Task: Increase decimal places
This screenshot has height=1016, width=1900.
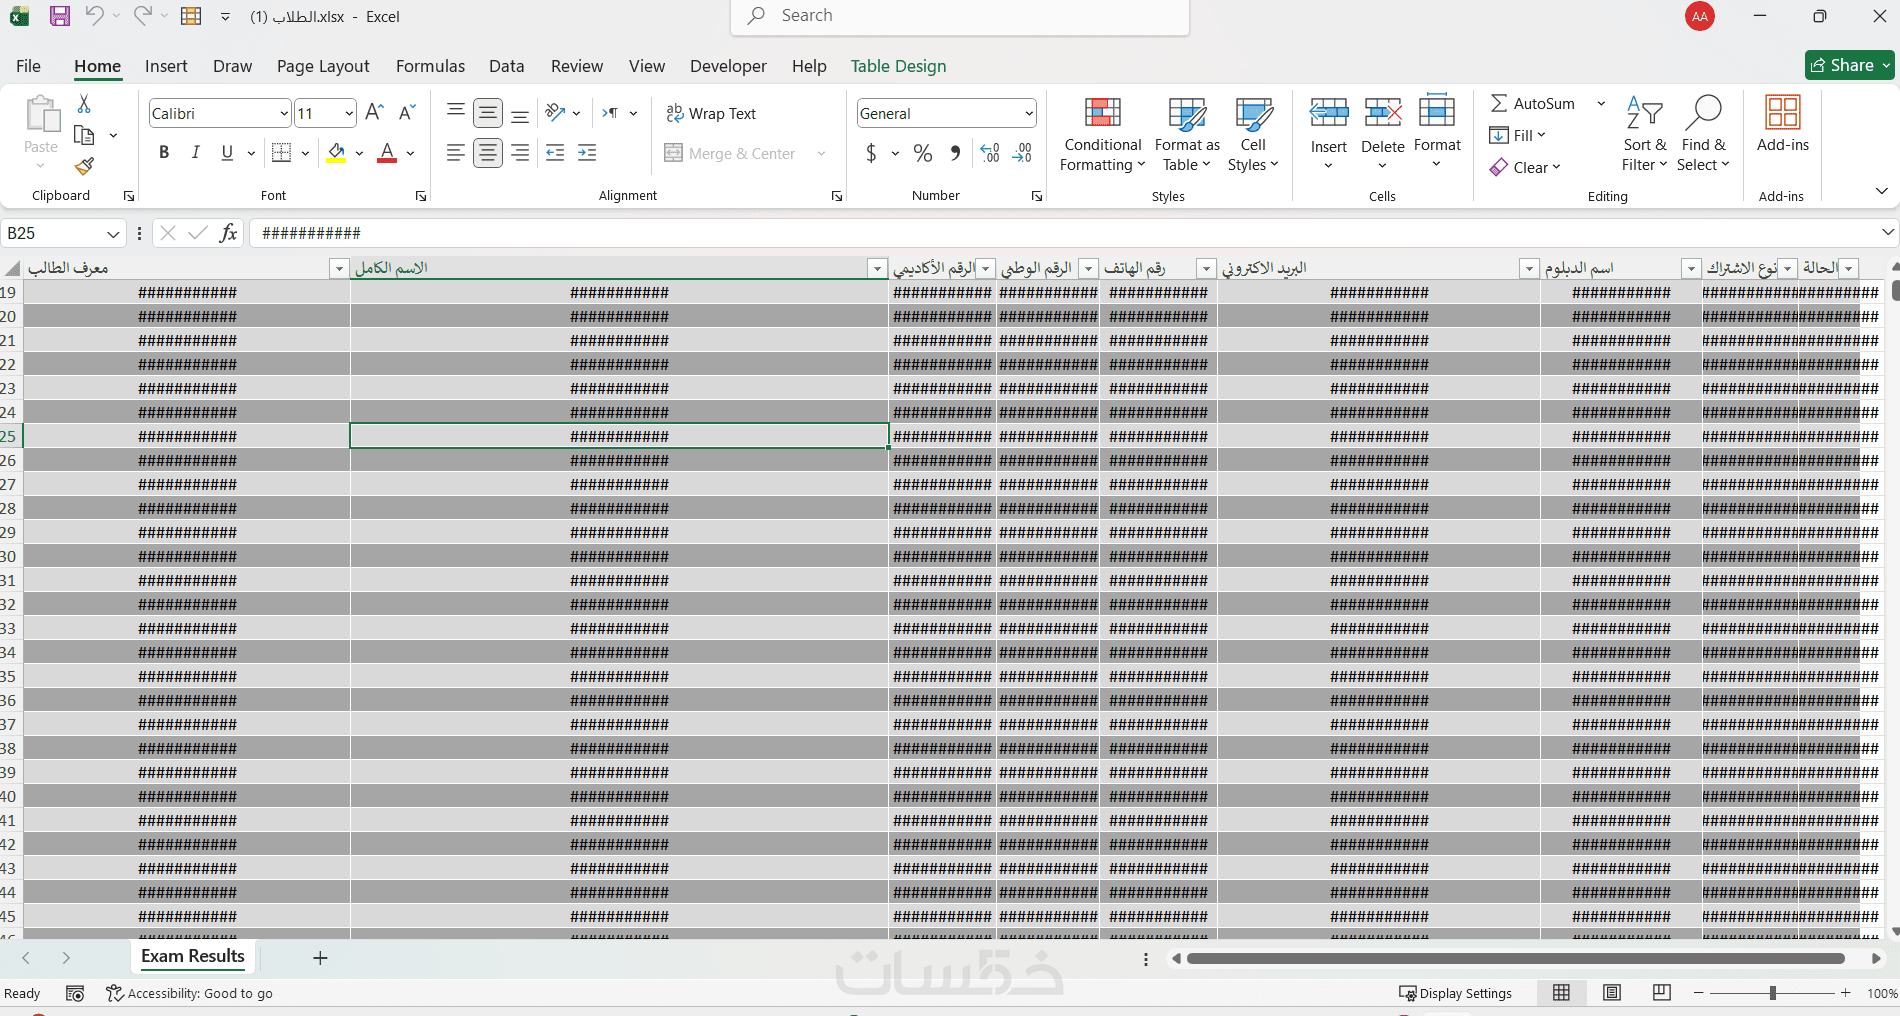Action: 990,153
